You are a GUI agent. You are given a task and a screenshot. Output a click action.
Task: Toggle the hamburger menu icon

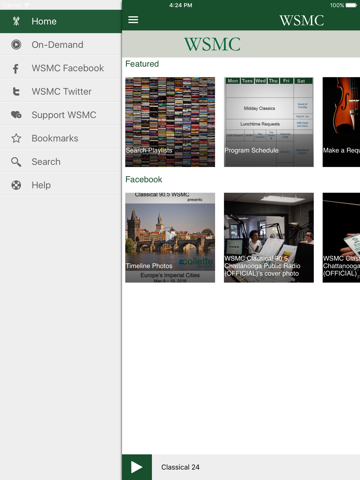(x=133, y=20)
